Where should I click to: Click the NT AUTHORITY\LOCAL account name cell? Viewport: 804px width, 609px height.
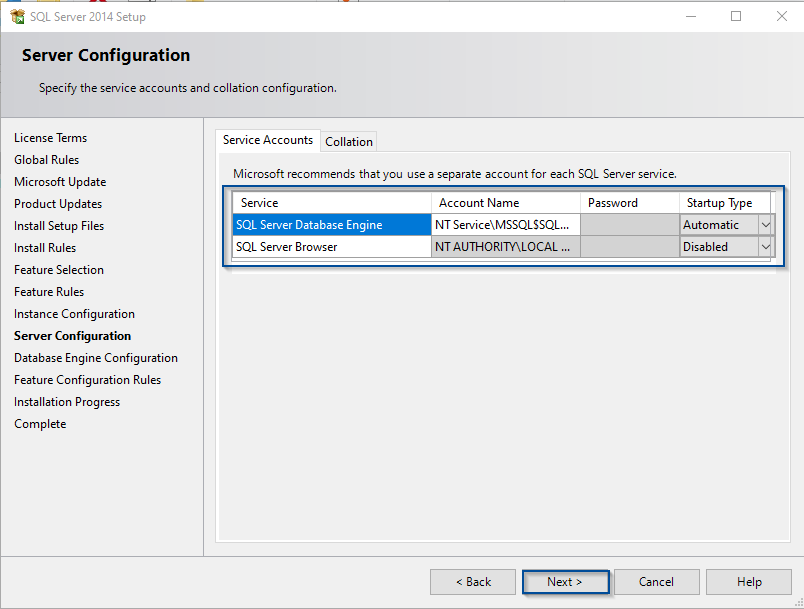click(506, 247)
